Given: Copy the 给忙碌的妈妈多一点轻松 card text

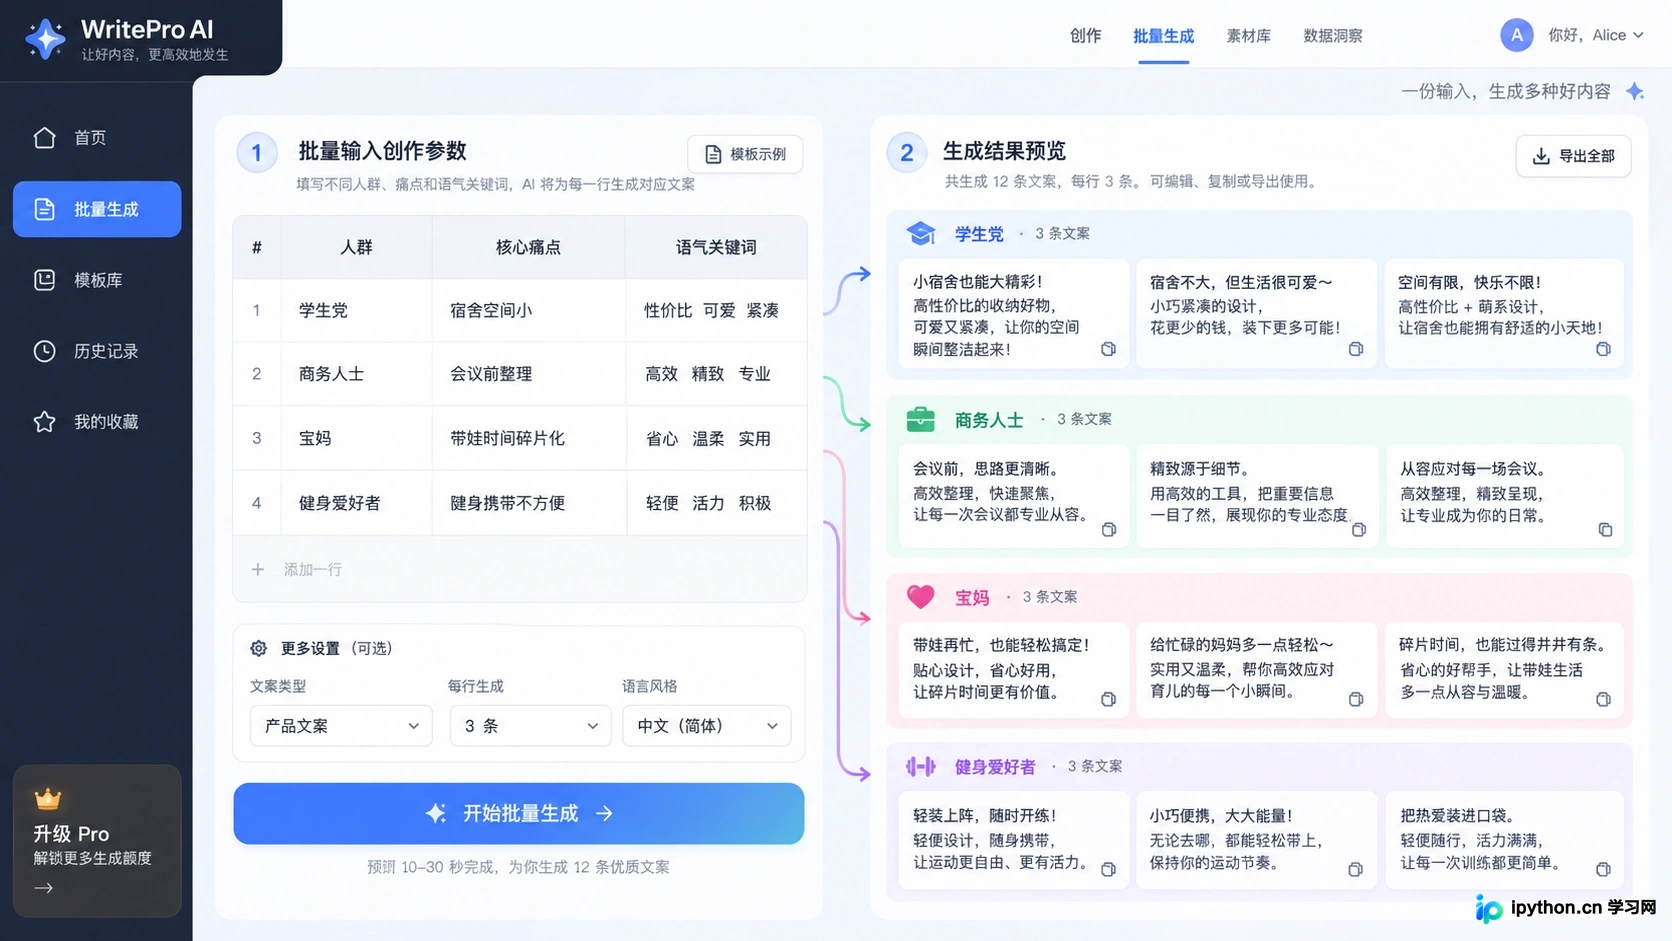Looking at the screenshot, I should click(x=1355, y=699).
